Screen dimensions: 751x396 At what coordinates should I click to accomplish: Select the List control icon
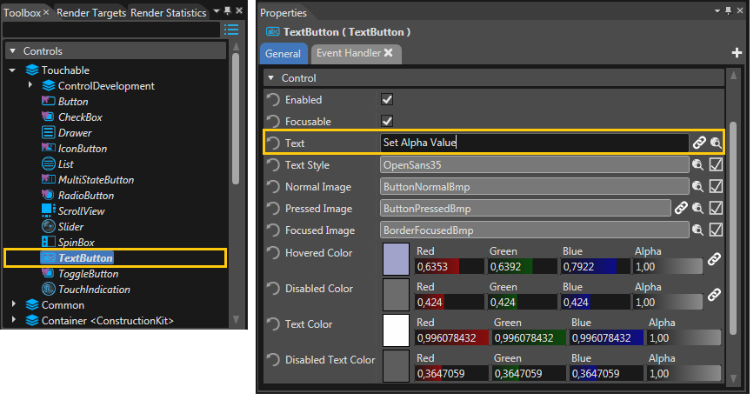click(x=48, y=164)
